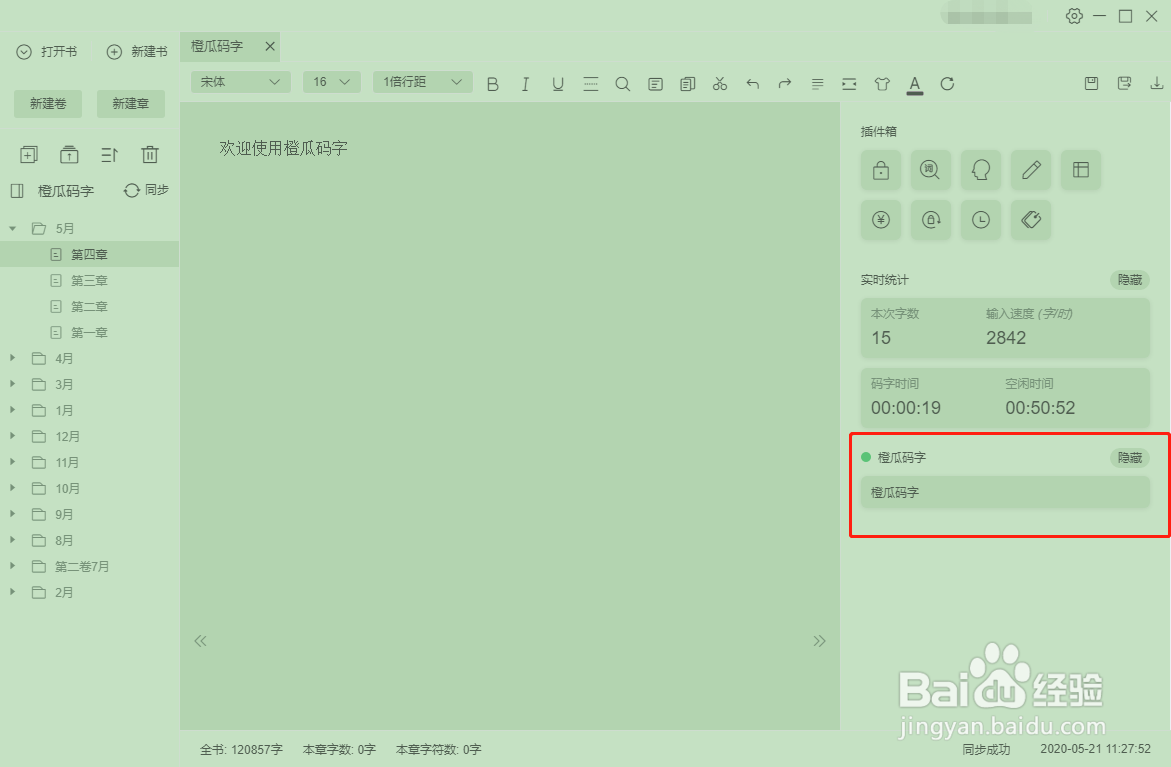Click the 新建书 new book button

pos(137,52)
